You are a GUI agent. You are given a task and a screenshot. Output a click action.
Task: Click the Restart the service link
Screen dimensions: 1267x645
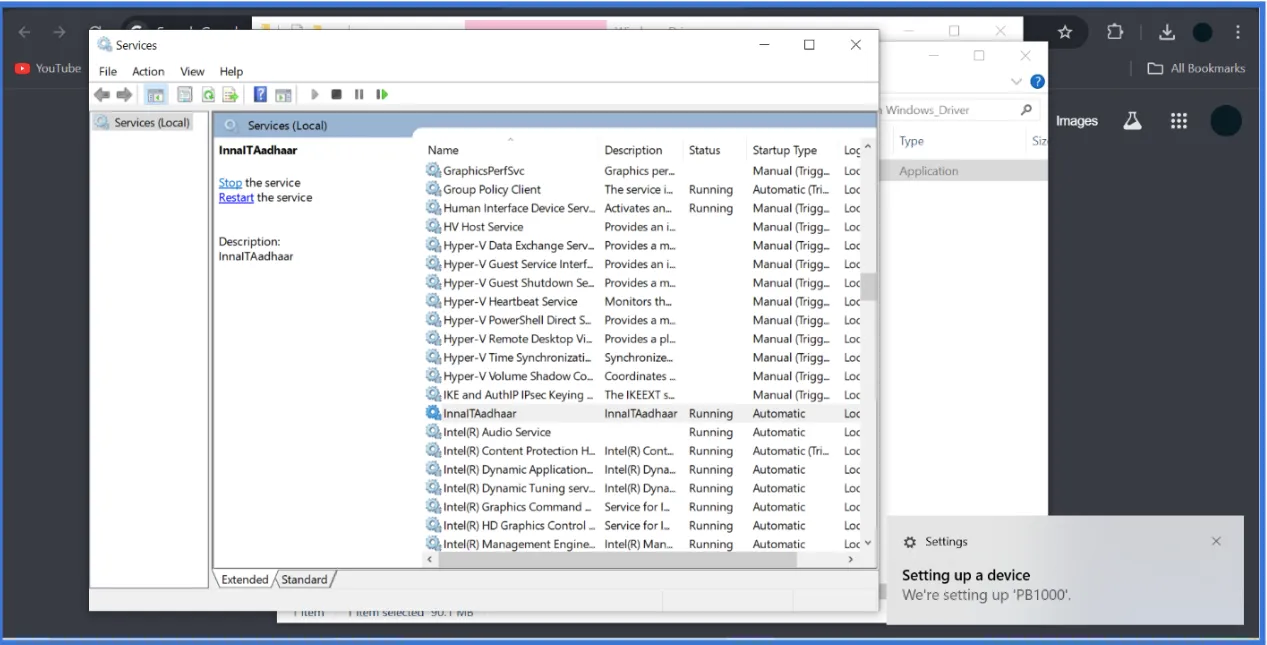[x=236, y=198]
